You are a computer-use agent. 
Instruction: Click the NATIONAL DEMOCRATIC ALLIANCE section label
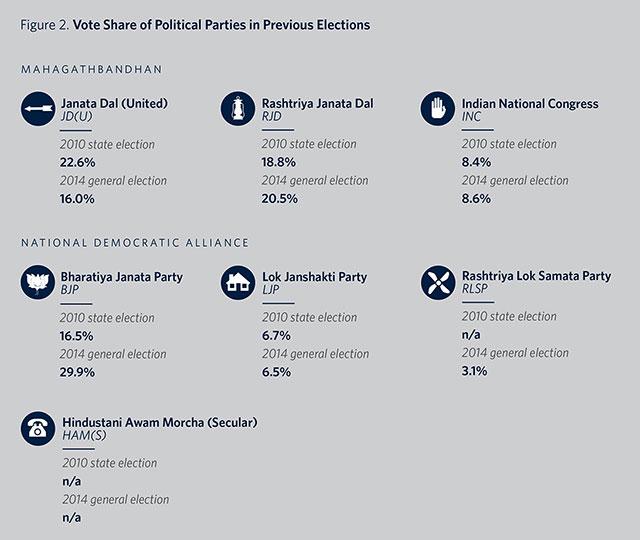135,243
